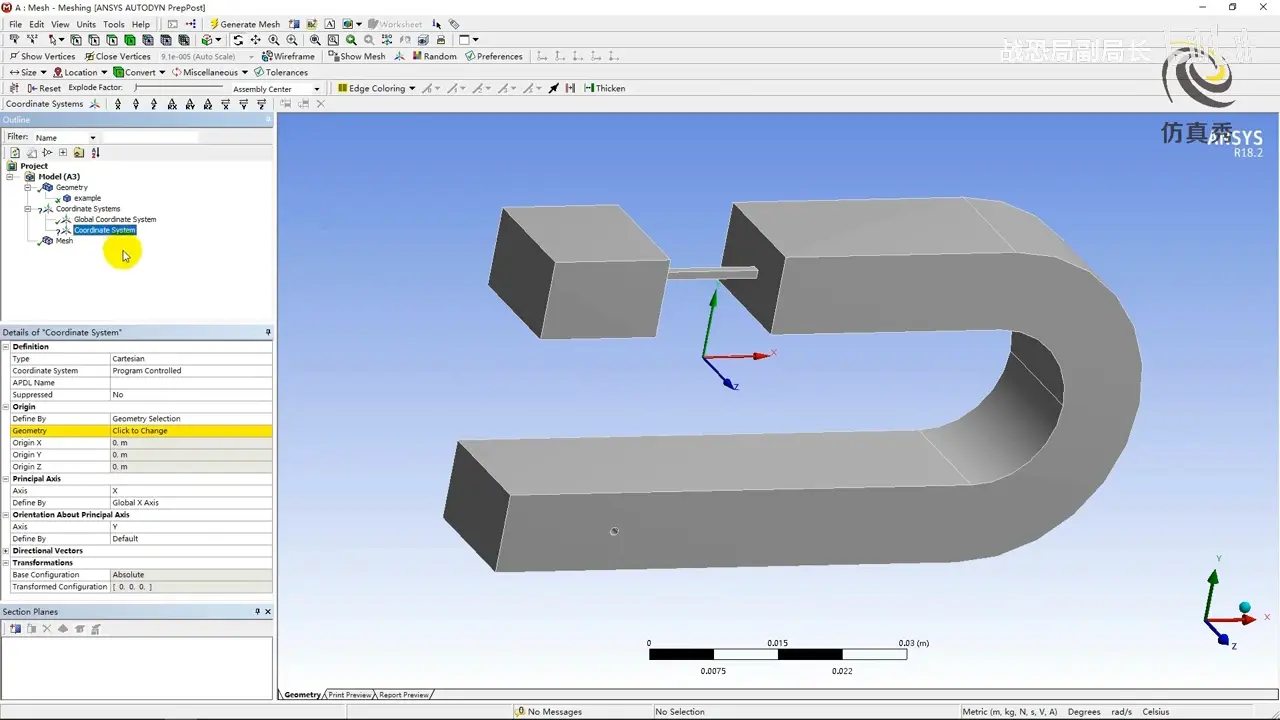
Task: Expand the Directional Vectors section
Action: pyautogui.click(x=6, y=551)
